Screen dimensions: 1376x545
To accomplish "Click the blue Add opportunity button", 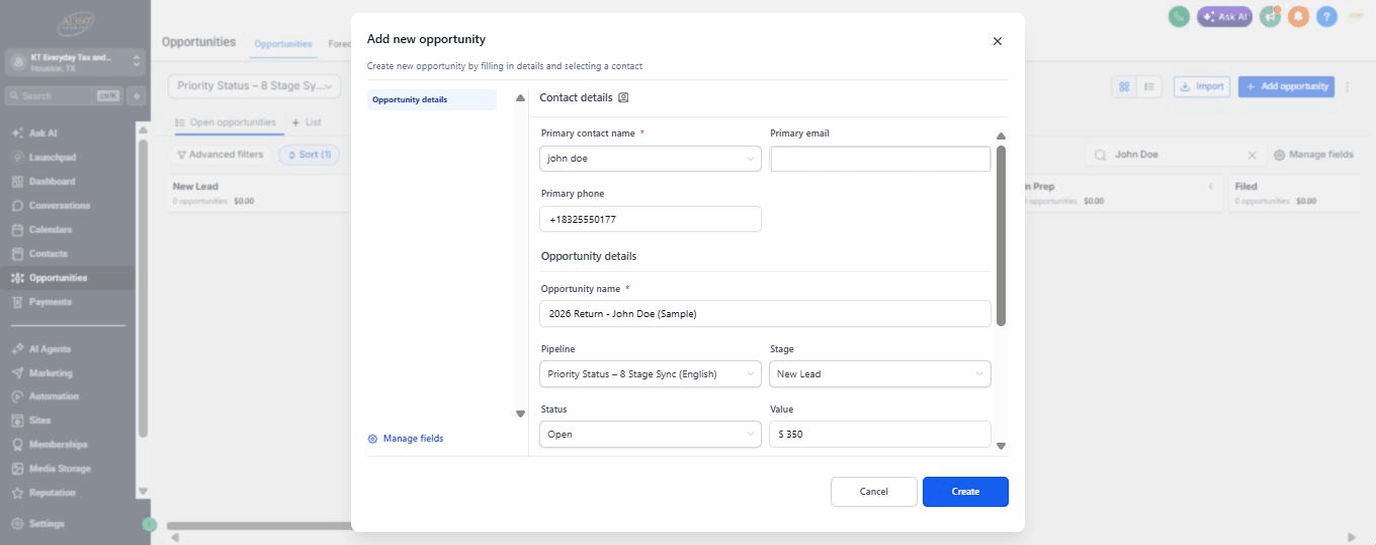I will coord(1286,87).
